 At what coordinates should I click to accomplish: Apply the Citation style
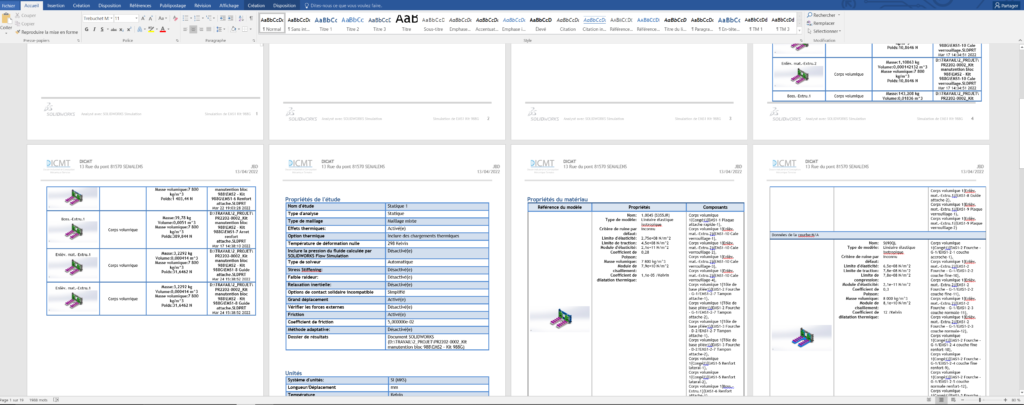pos(568,24)
